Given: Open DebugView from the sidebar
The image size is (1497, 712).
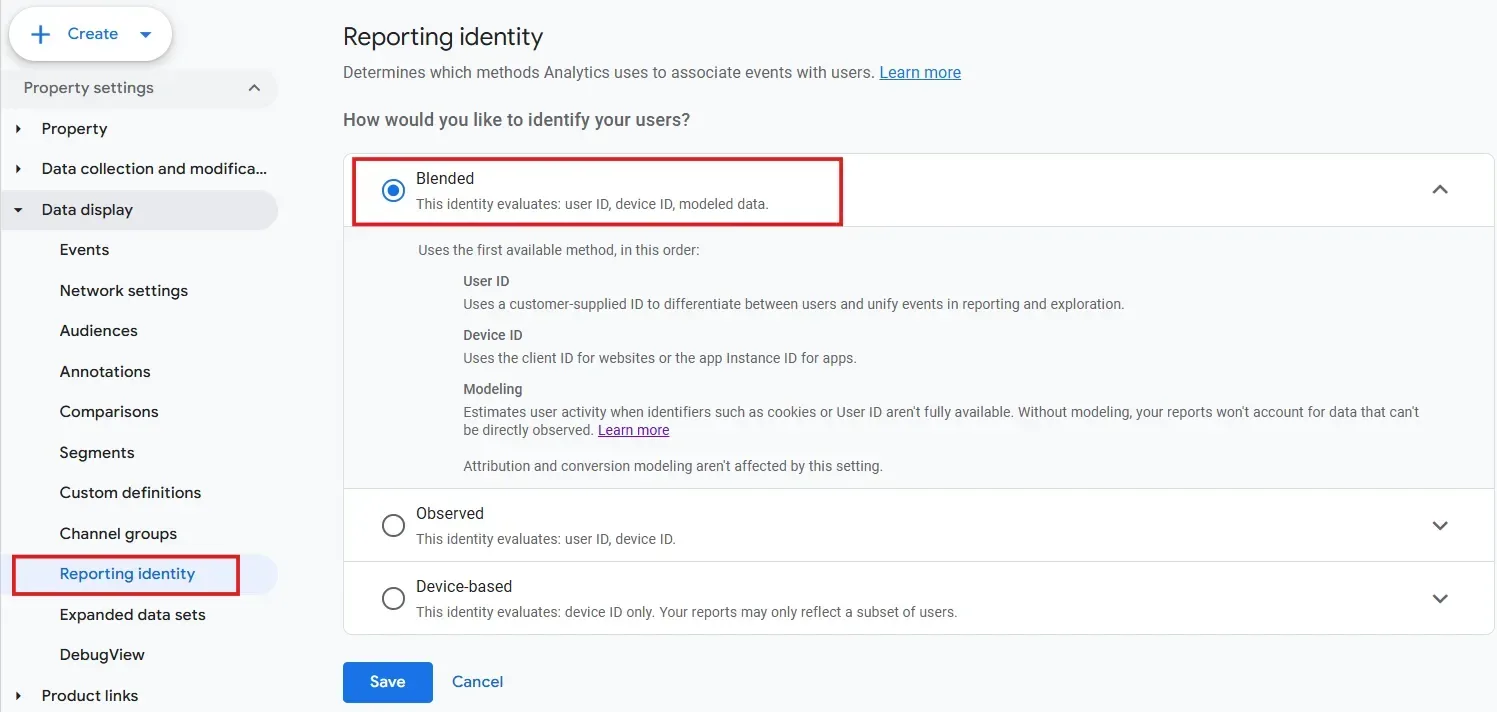Looking at the screenshot, I should (x=102, y=655).
